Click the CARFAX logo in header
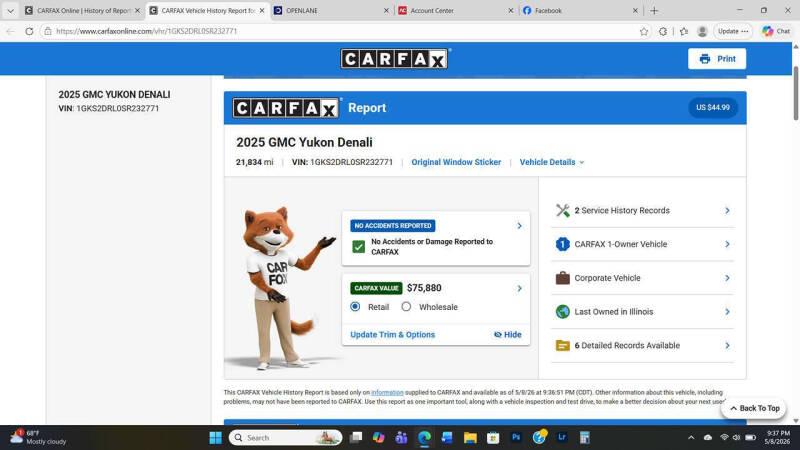 [394, 59]
